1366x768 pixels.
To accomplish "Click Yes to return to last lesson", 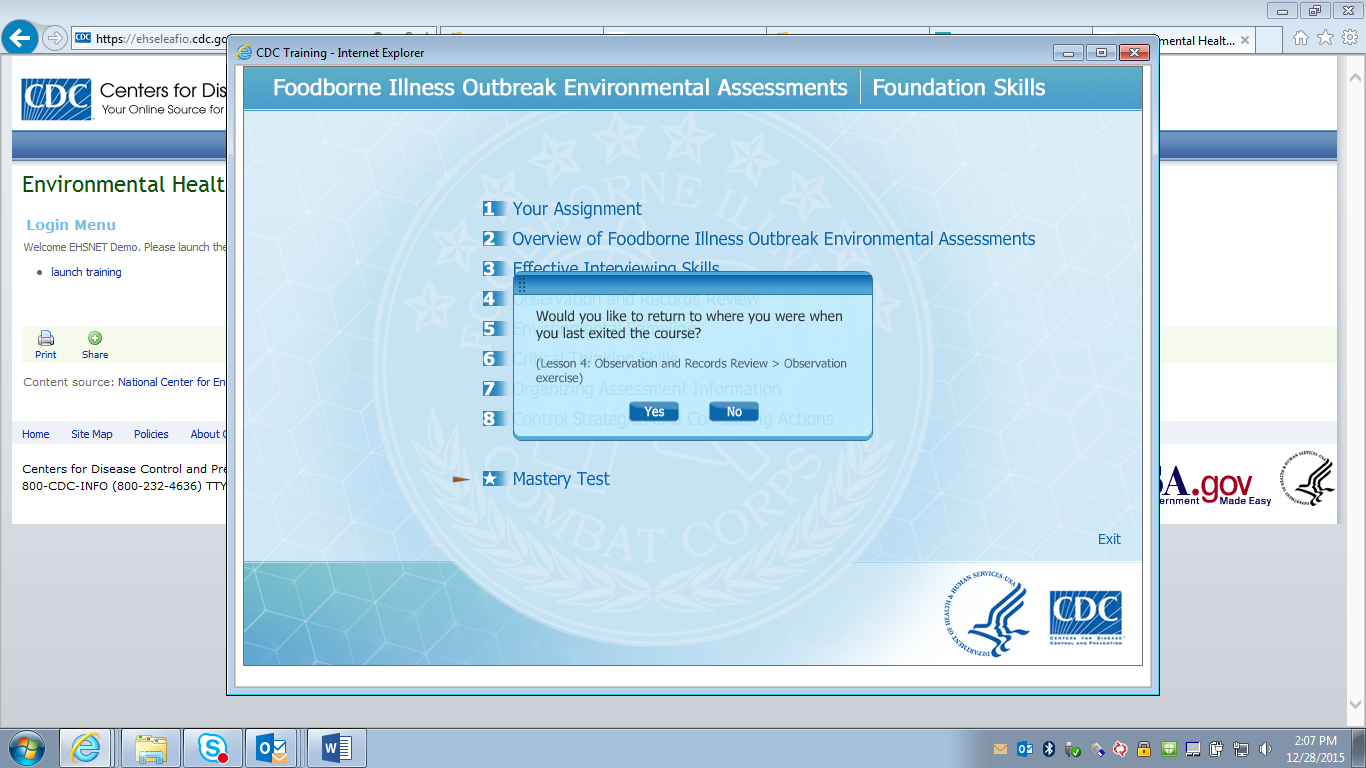I will (654, 412).
